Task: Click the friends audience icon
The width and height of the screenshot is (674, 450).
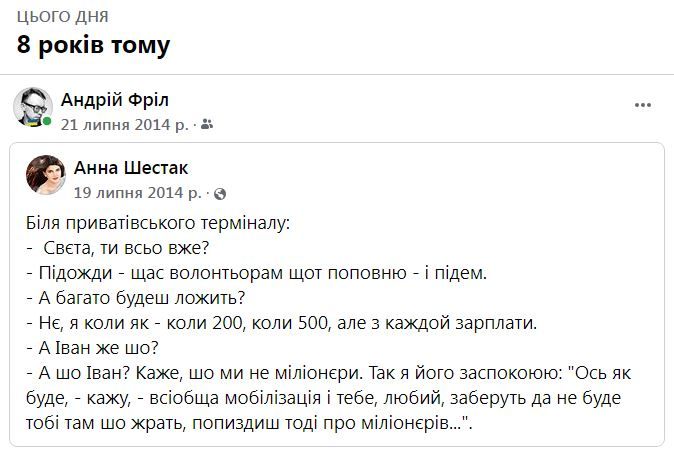Action: pos(207,125)
